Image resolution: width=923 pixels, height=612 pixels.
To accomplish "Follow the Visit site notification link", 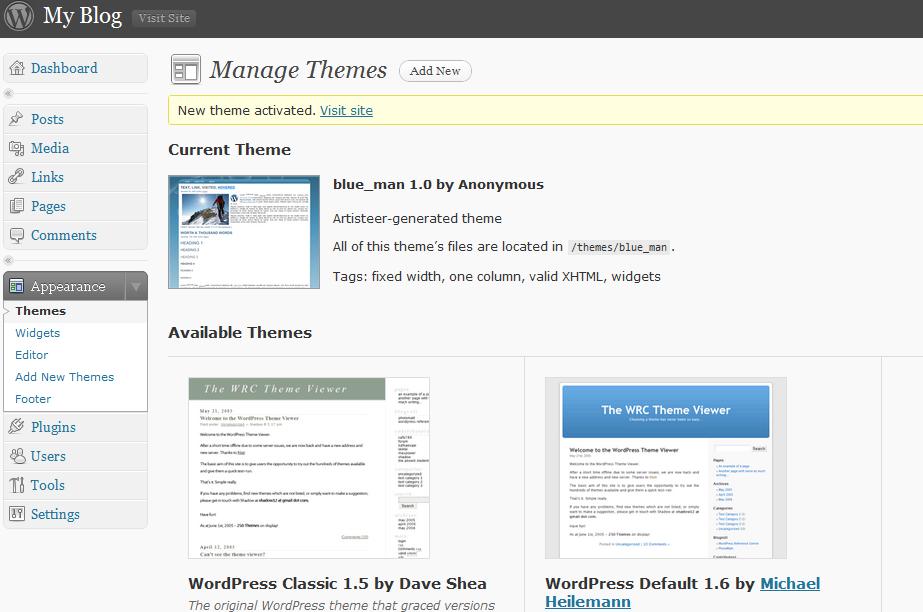I will pos(346,110).
